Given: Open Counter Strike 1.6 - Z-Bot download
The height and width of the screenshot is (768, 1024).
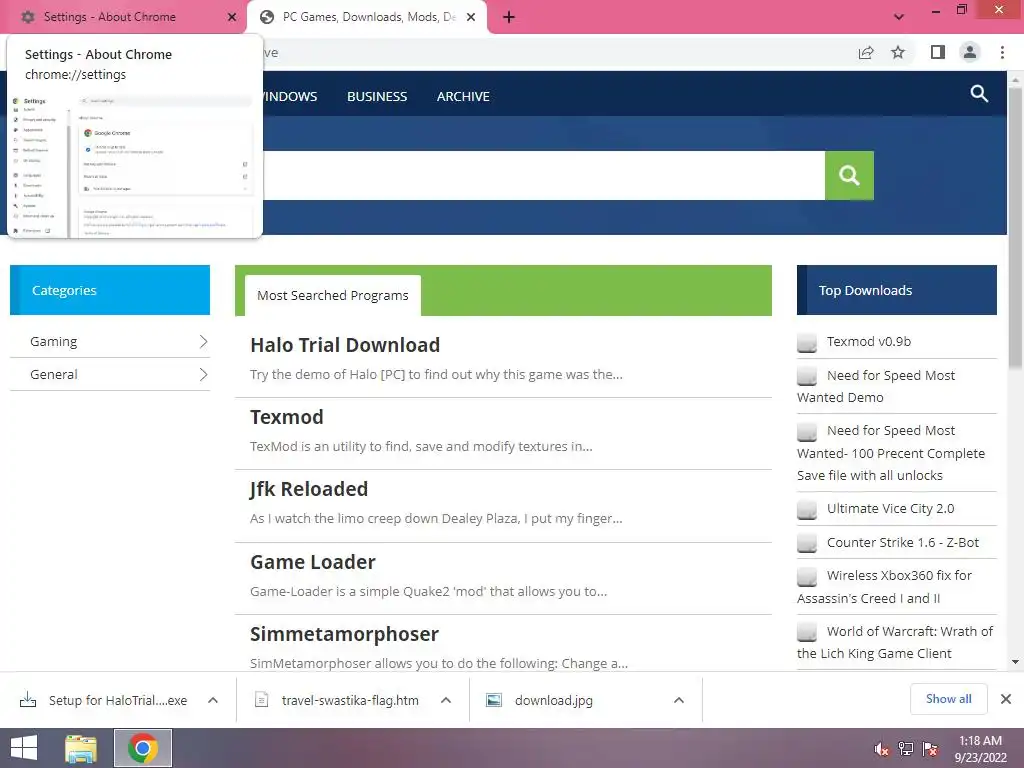Looking at the screenshot, I should point(903,542).
